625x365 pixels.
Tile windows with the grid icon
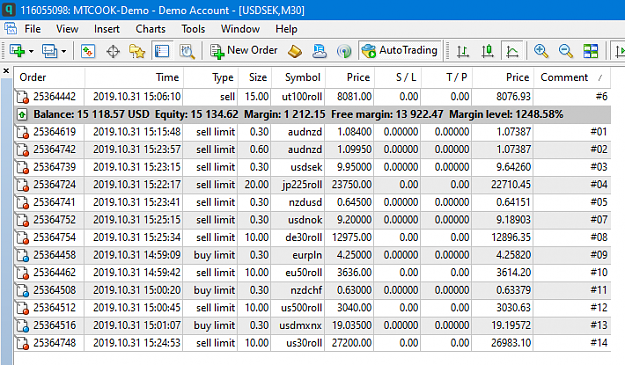590,51
